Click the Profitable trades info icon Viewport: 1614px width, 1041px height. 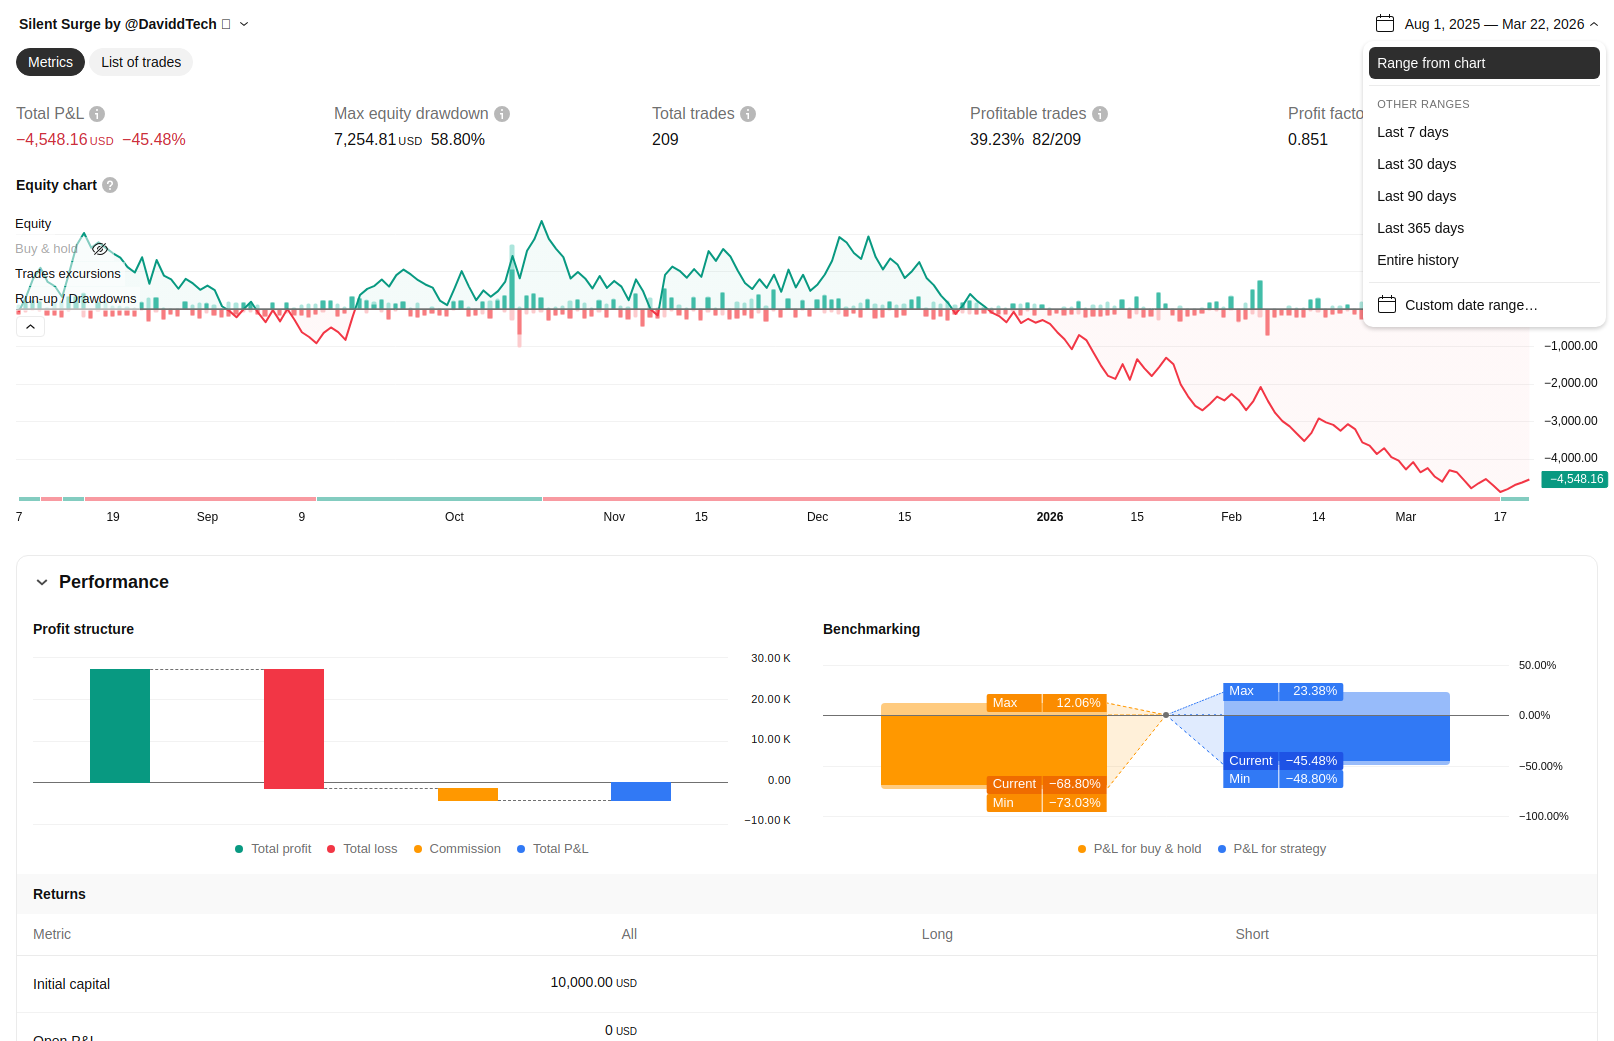pos(1100,114)
